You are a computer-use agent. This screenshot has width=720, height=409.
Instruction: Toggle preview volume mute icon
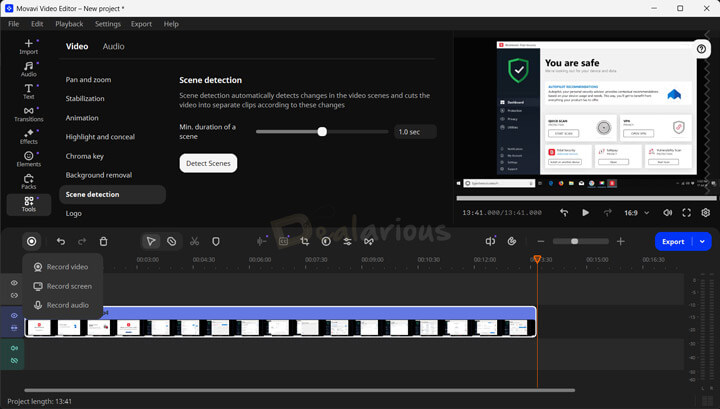point(667,212)
